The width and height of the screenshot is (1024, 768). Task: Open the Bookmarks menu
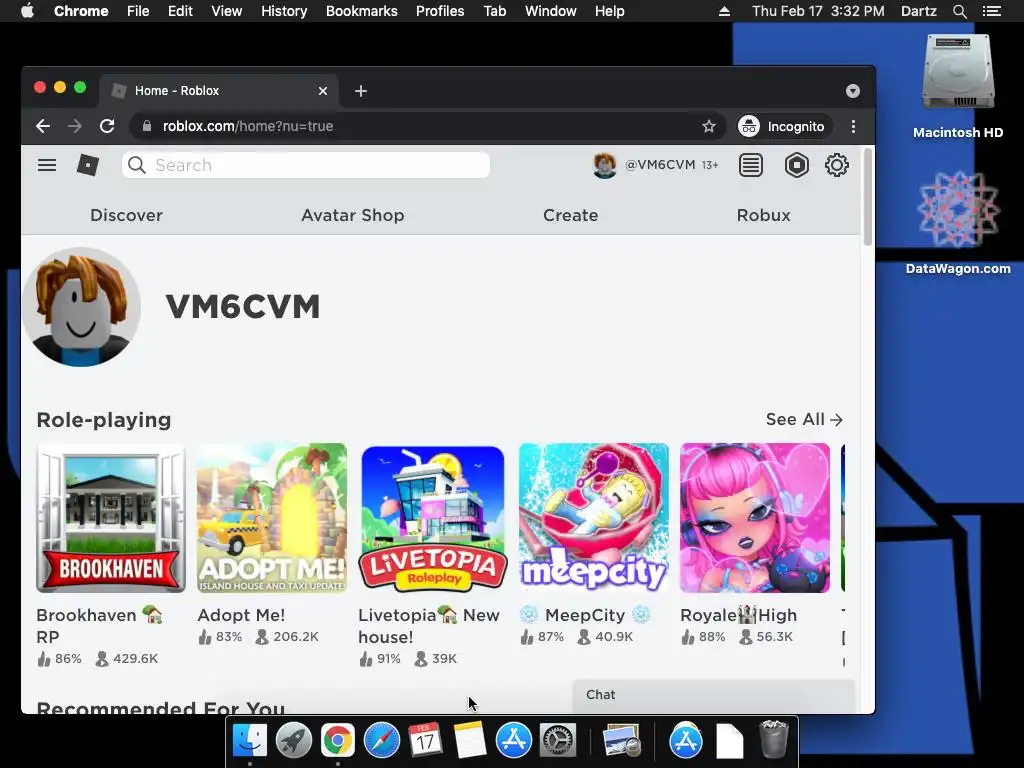point(362,11)
